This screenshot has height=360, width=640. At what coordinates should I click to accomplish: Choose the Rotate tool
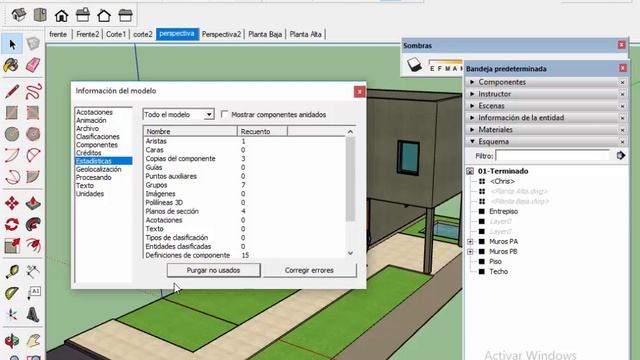tap(12, 224)
